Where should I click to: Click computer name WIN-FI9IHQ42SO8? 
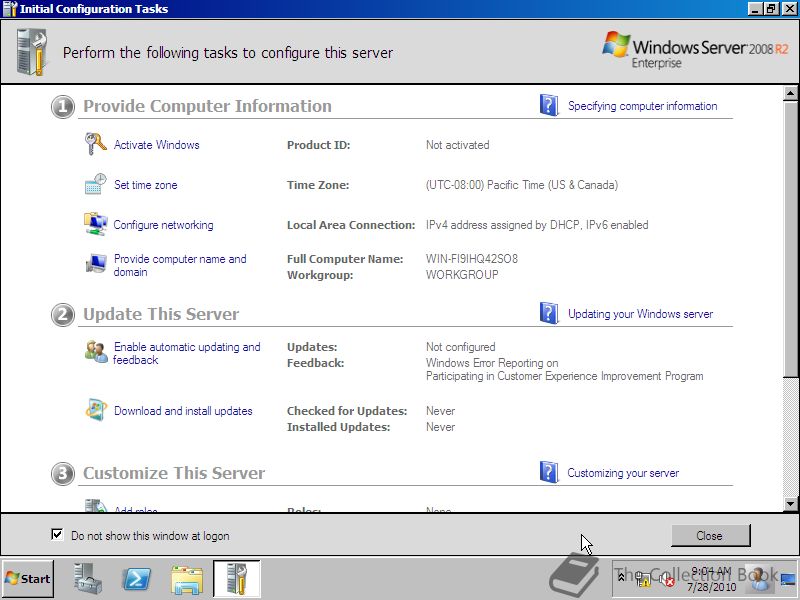(472, 259)
